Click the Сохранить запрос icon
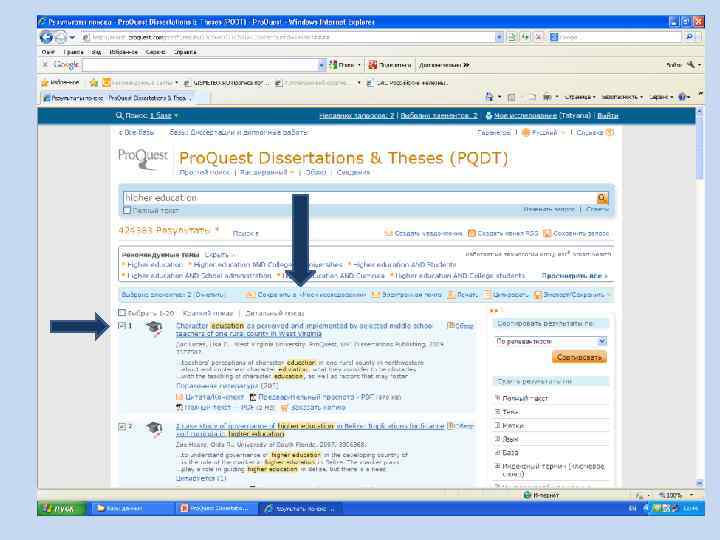This screenshot has width=720, height=540. (x=547, y=233)
